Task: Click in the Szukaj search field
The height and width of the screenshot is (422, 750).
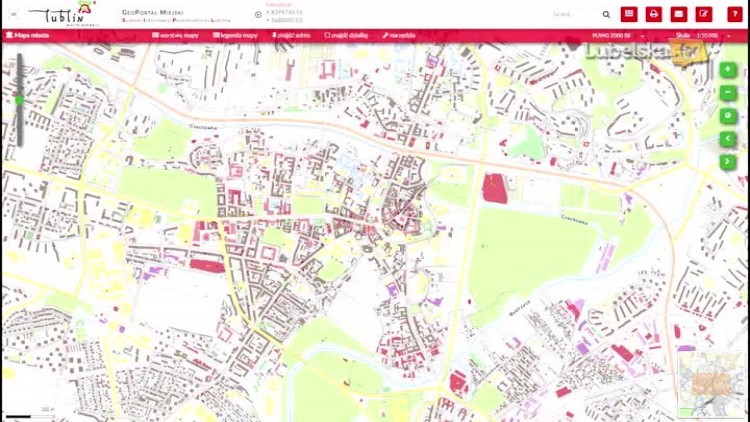Action: (x=572, y=15)
